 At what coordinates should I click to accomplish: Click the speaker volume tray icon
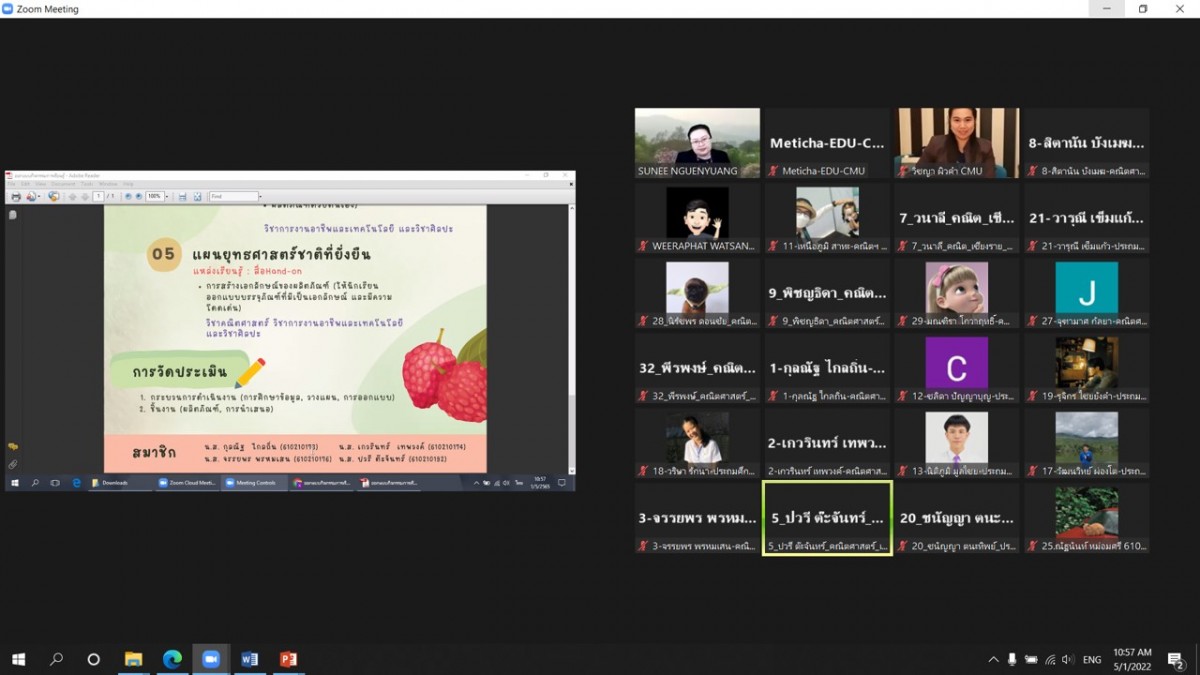point(1067,659)
